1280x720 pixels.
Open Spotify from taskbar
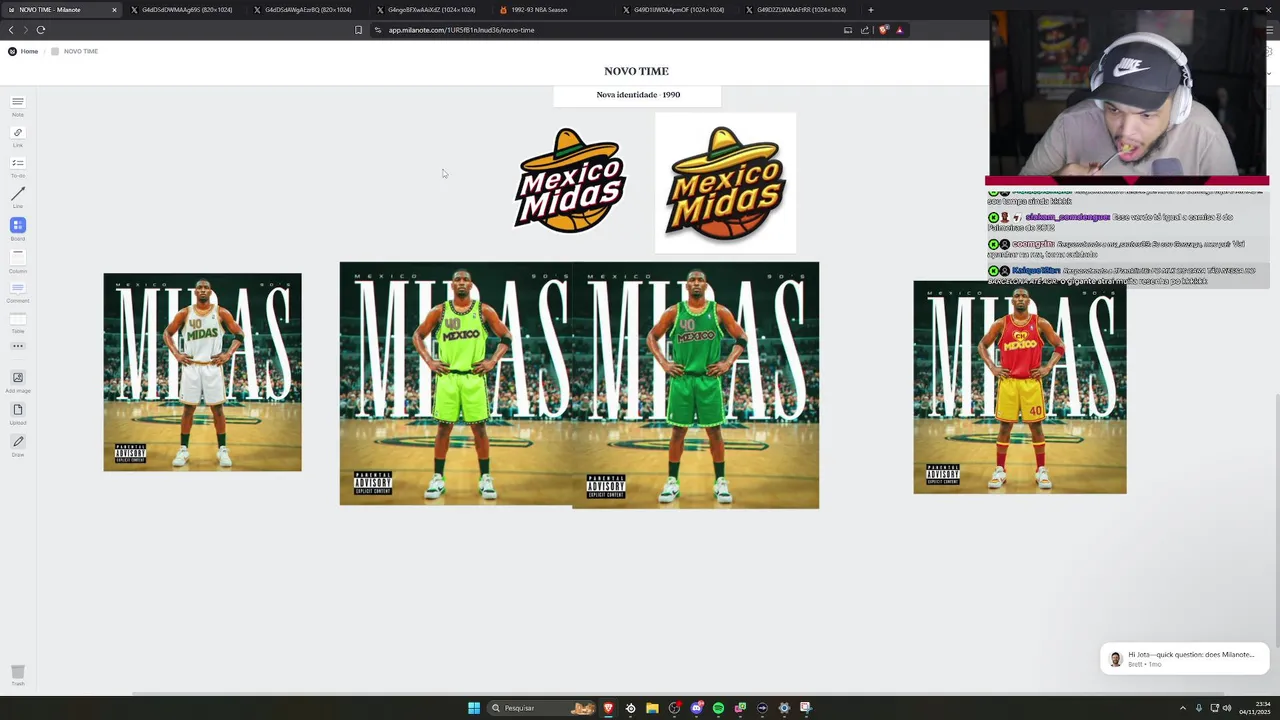(718, 708)
